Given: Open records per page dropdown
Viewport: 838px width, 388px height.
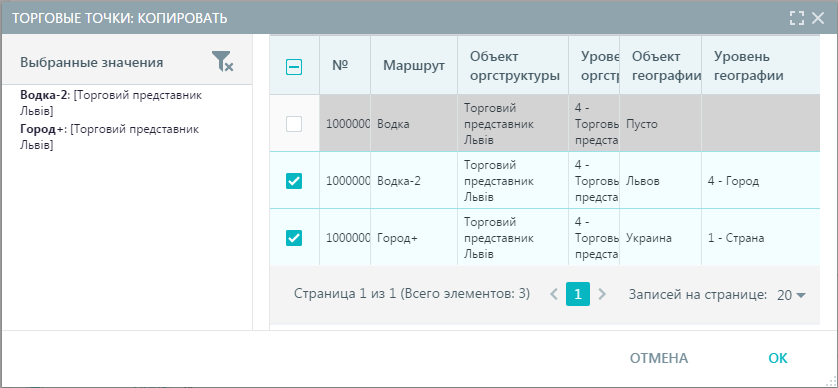Looking at the screenshot, I should pyautogui.click(x=791, y=295).
